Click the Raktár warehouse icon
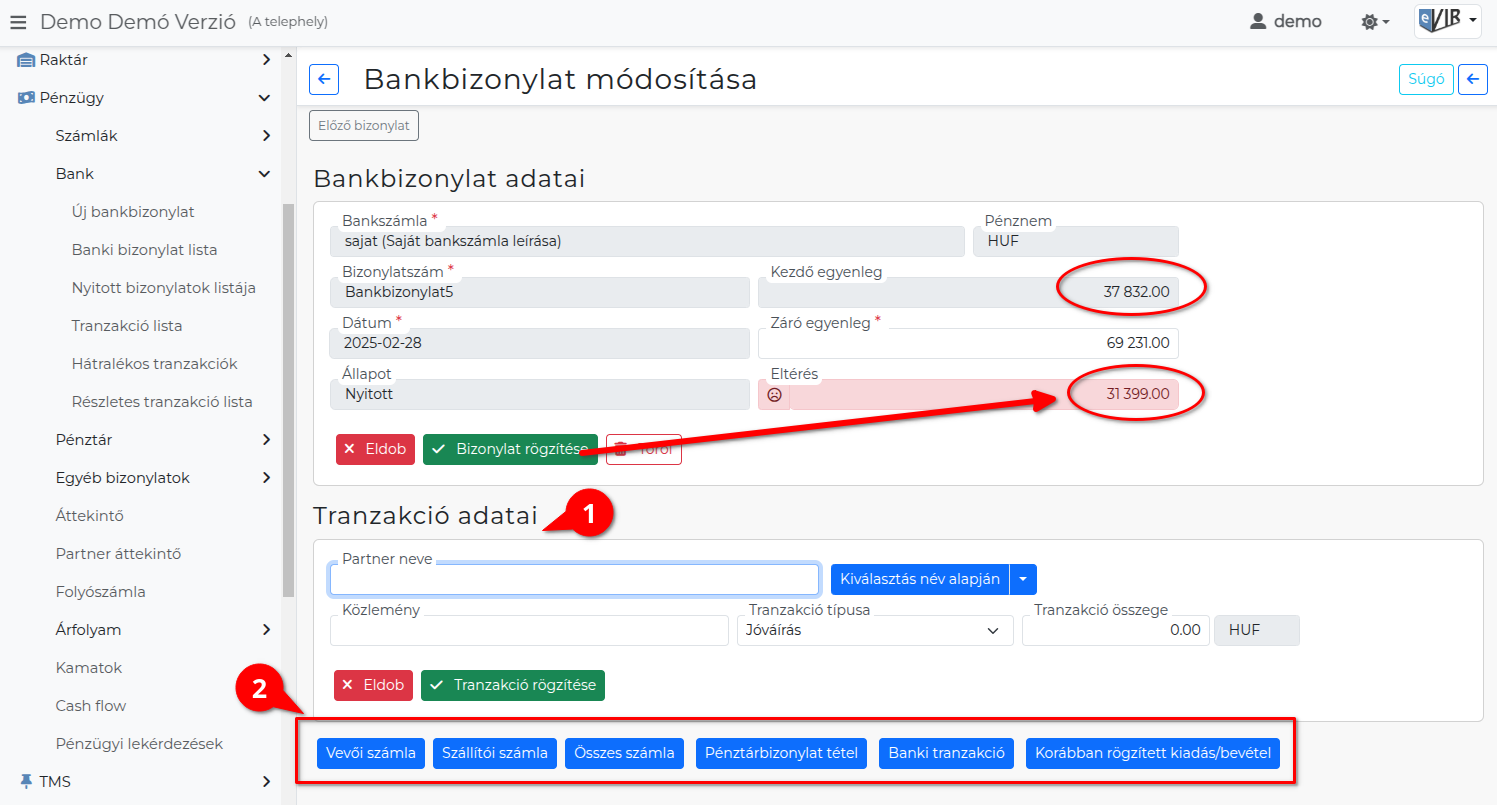This screenshot has height=805, width=1497. (x=26, y=60)
